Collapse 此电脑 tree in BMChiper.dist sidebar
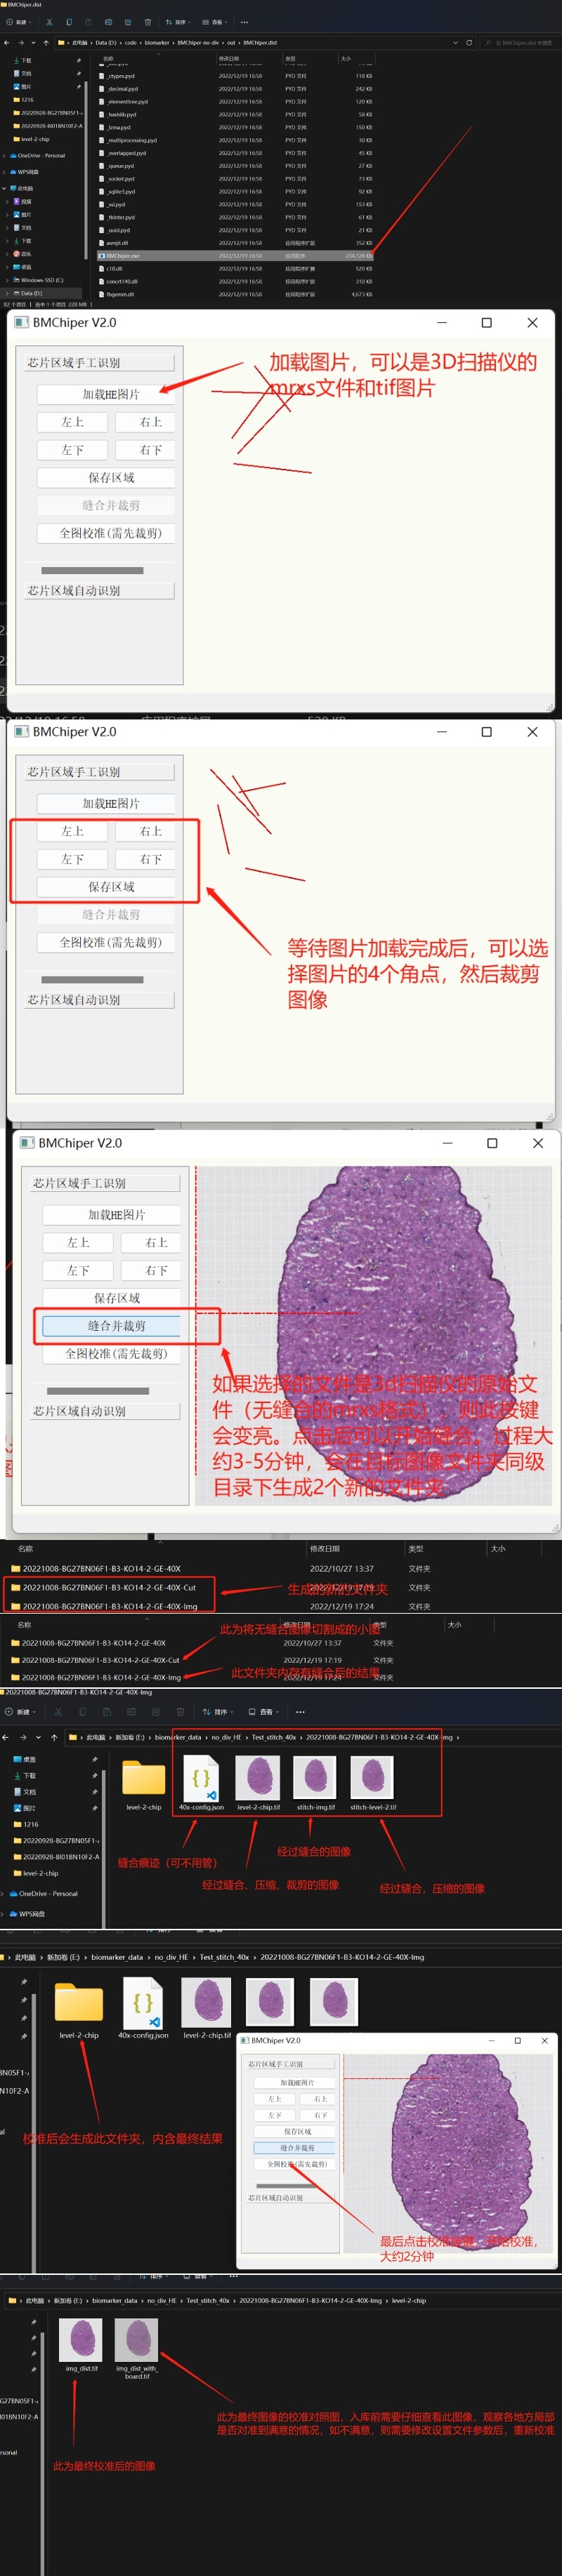562x2576 pixels. coord(5,188)
